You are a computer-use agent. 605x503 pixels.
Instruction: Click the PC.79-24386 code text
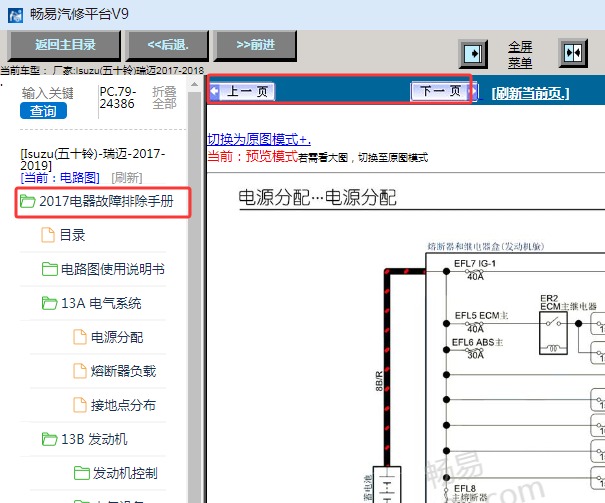(118, 98)
